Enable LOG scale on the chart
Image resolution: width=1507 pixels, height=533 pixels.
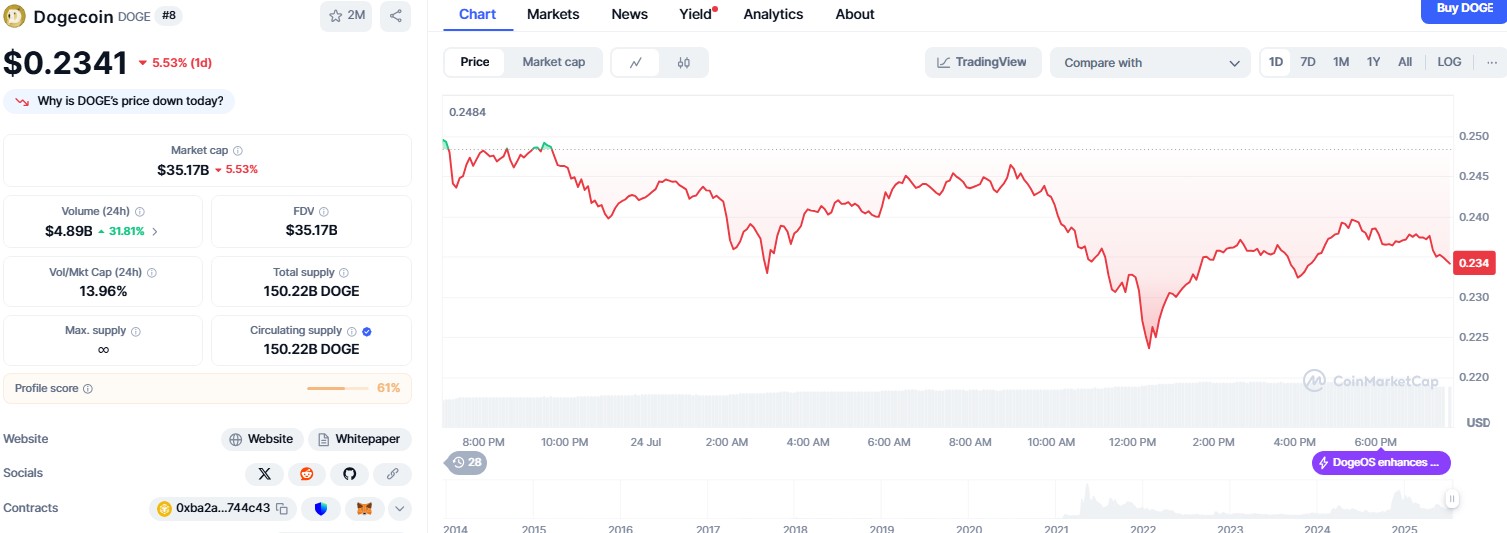coord(1449,62)
